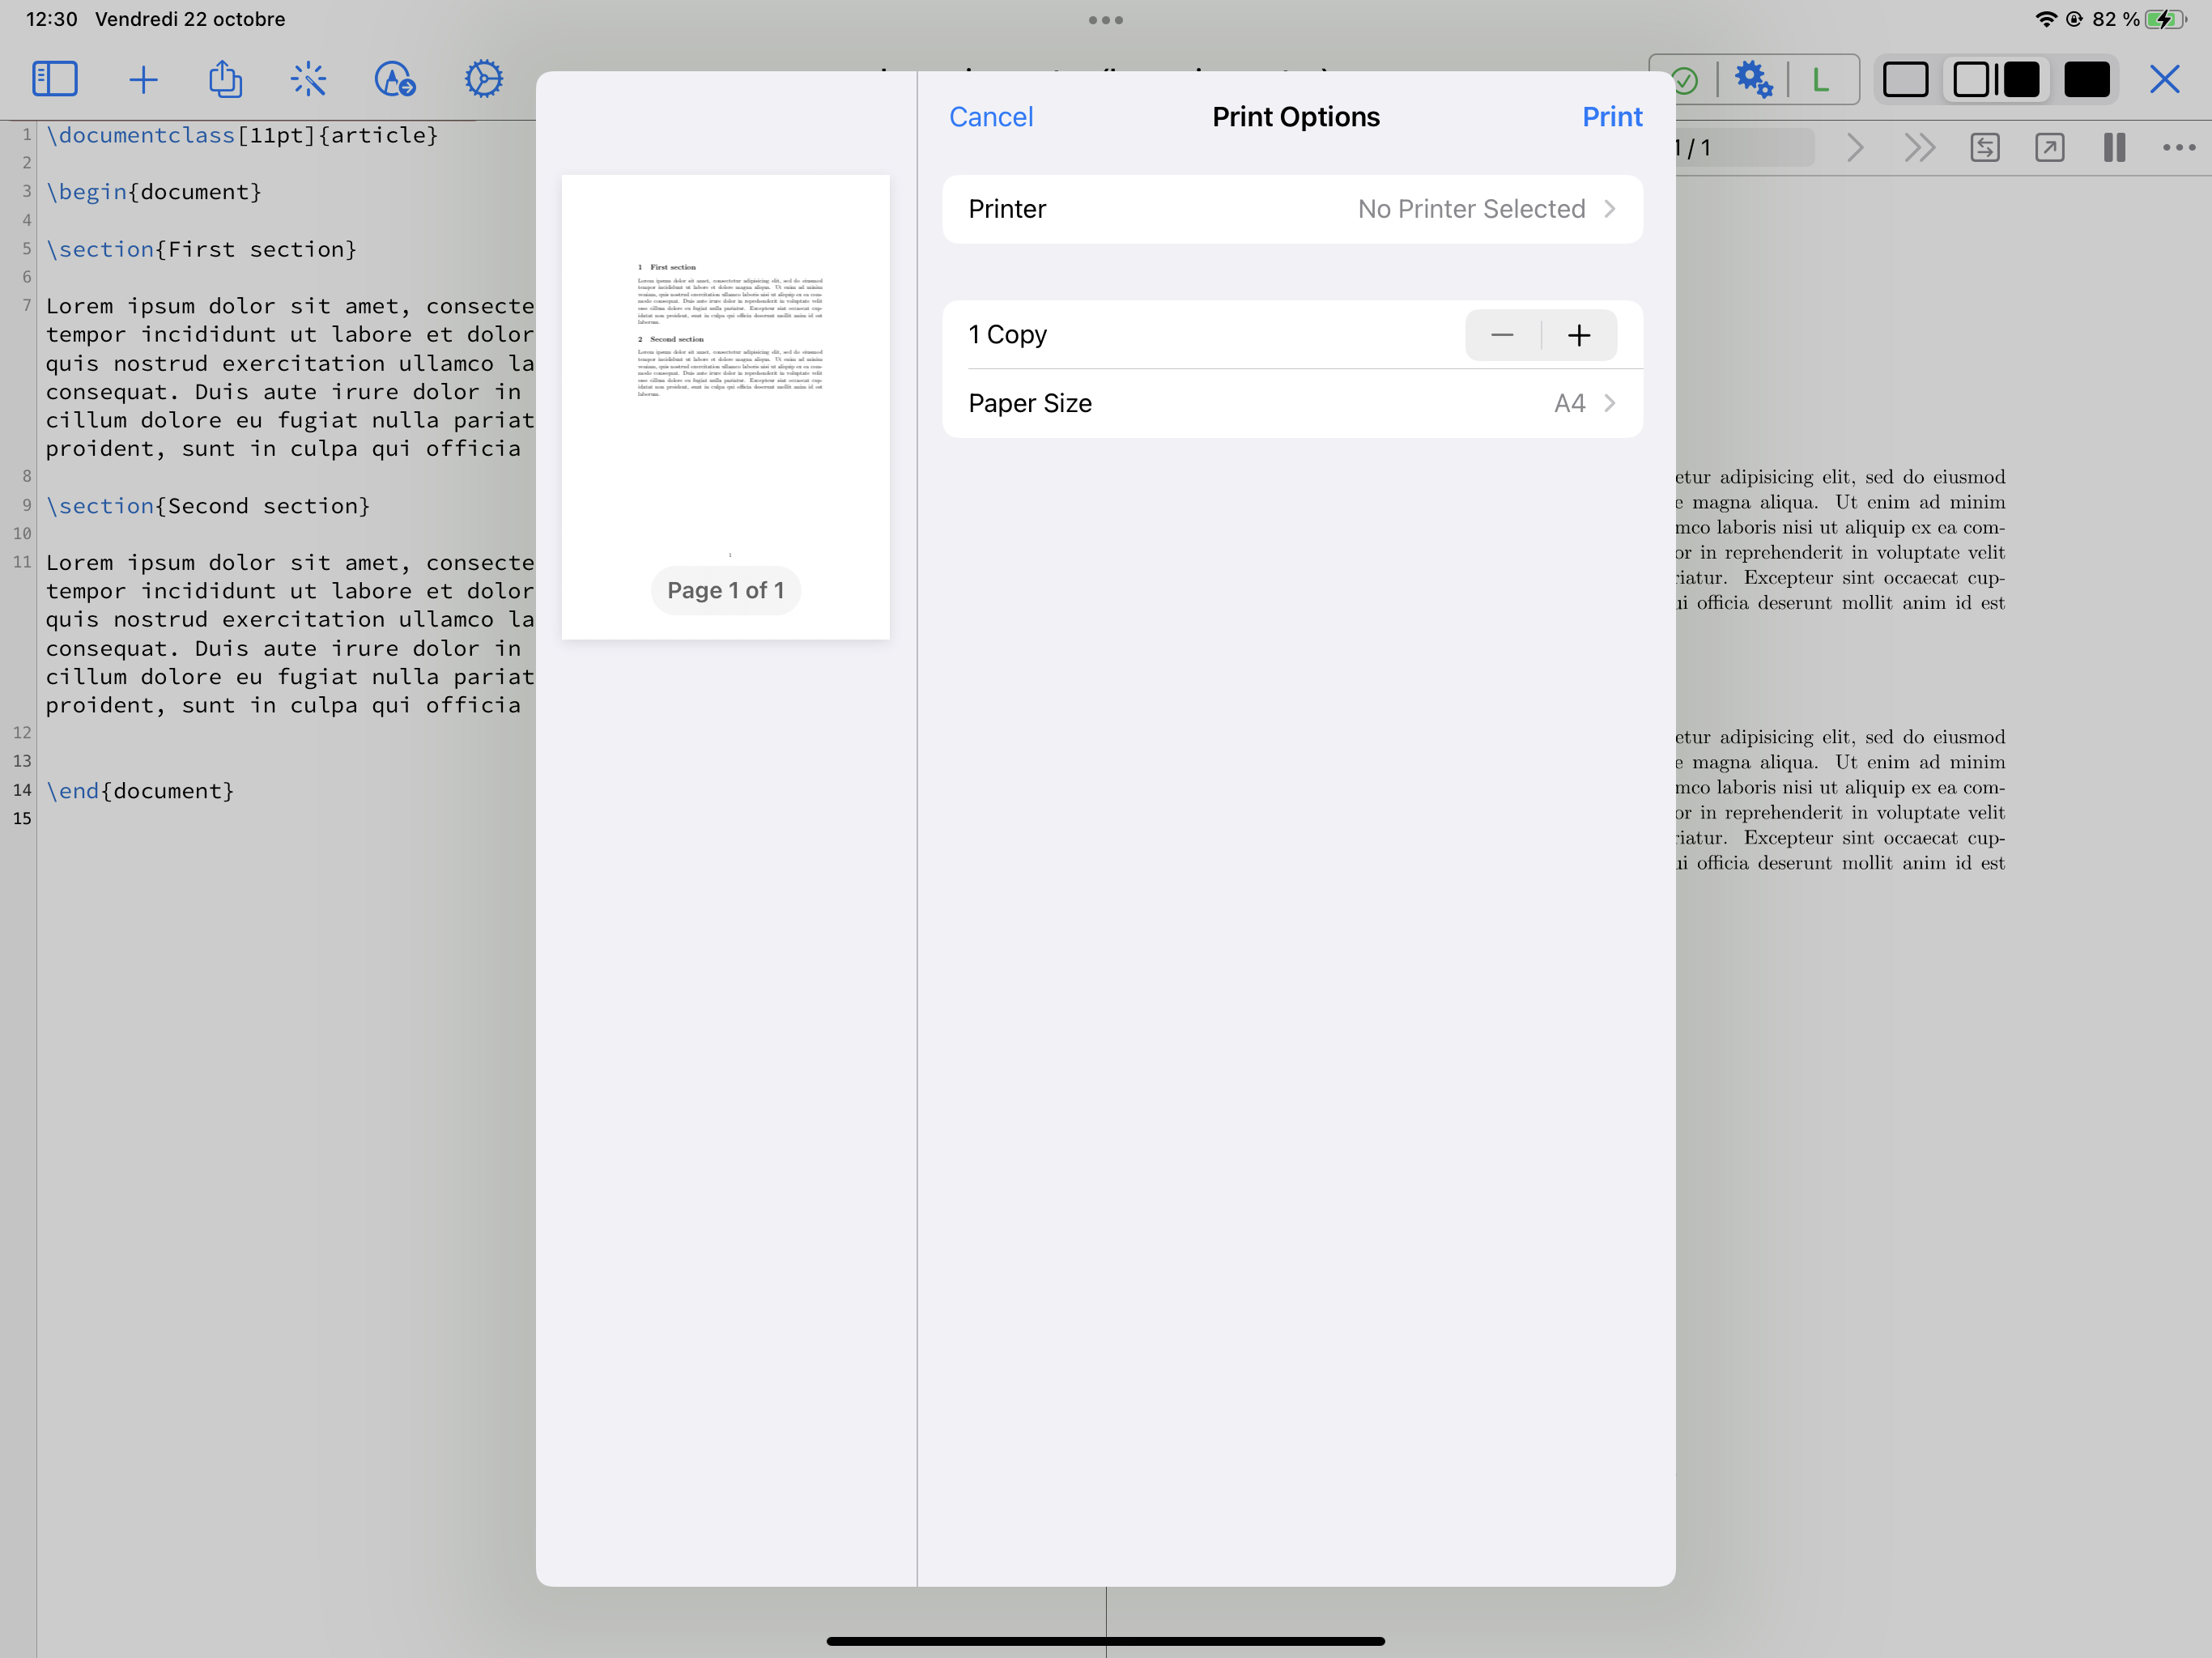2212x1658 pixels.
Task: Close the document with X icon
Action: [x=2165, y=79]
